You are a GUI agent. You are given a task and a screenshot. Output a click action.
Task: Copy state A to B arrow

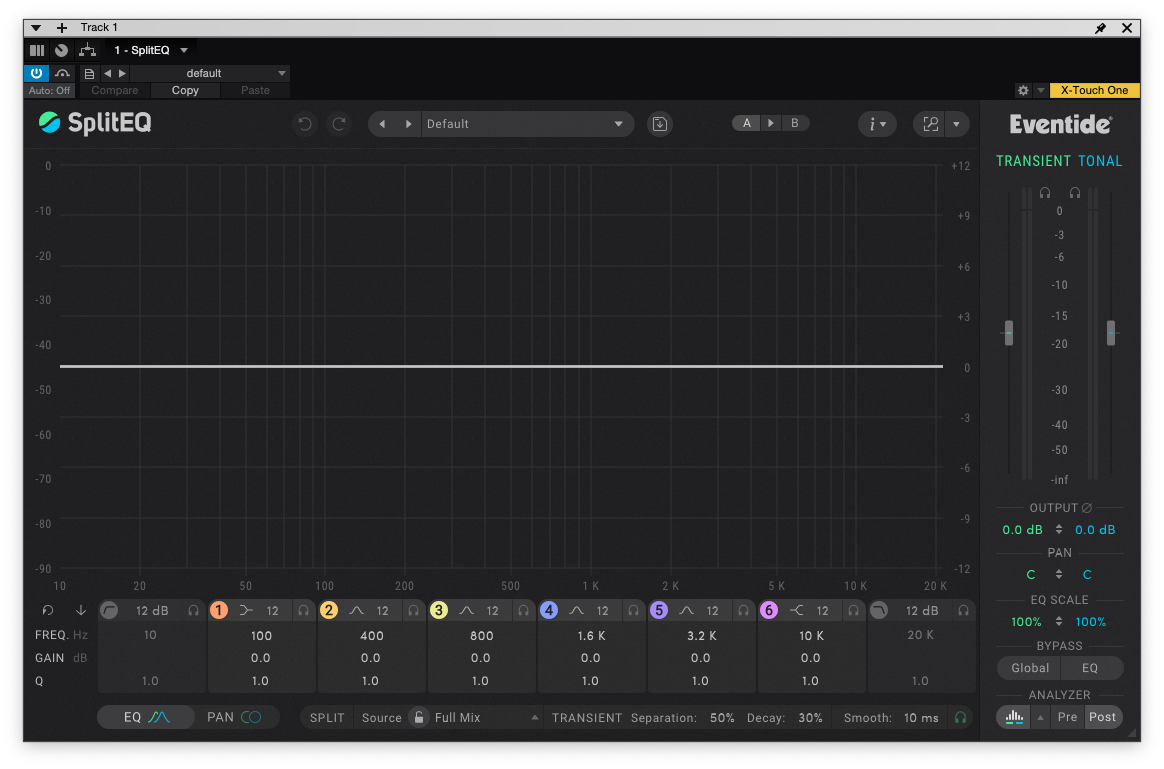pyautogui.click(x=771, y=123)
